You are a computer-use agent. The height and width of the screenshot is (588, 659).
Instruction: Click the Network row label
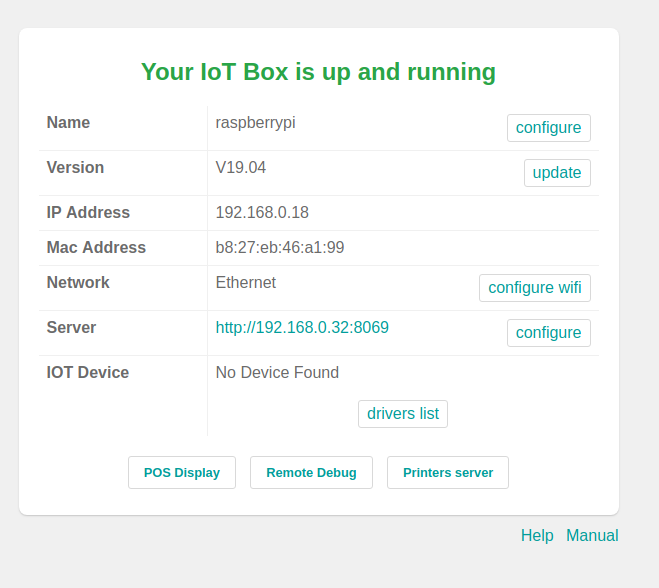point(78,282)
